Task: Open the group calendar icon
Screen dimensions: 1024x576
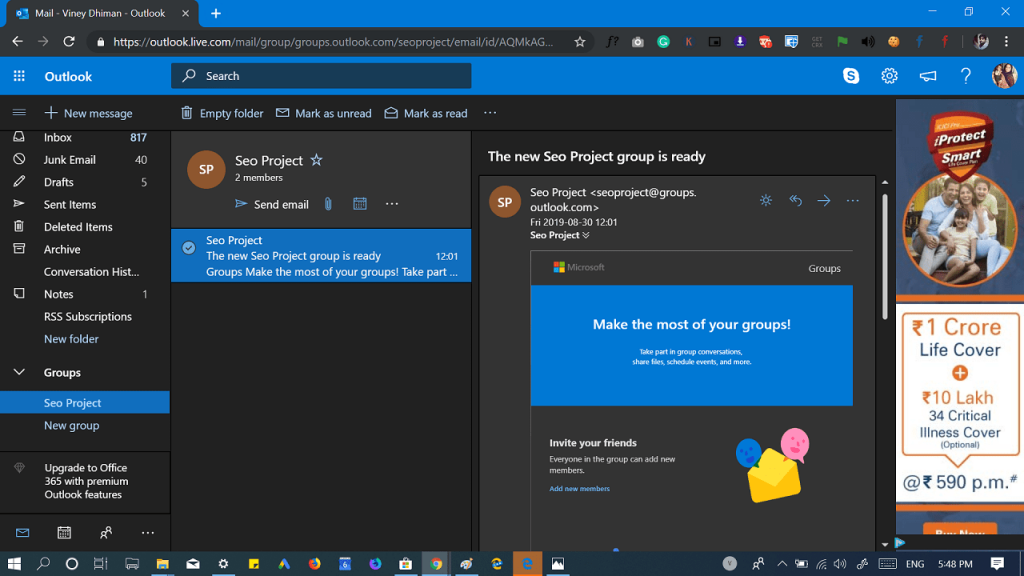Action: 360,204
